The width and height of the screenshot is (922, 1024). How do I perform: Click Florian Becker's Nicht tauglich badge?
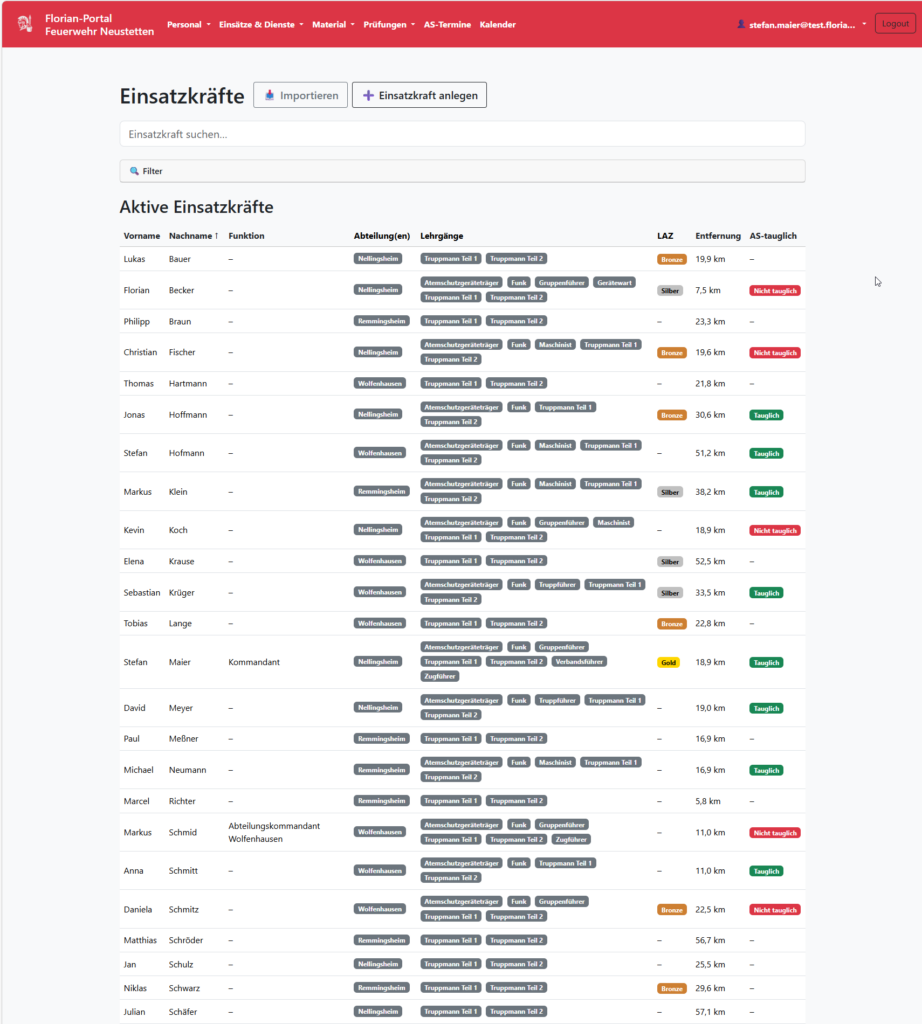(775, 290)
